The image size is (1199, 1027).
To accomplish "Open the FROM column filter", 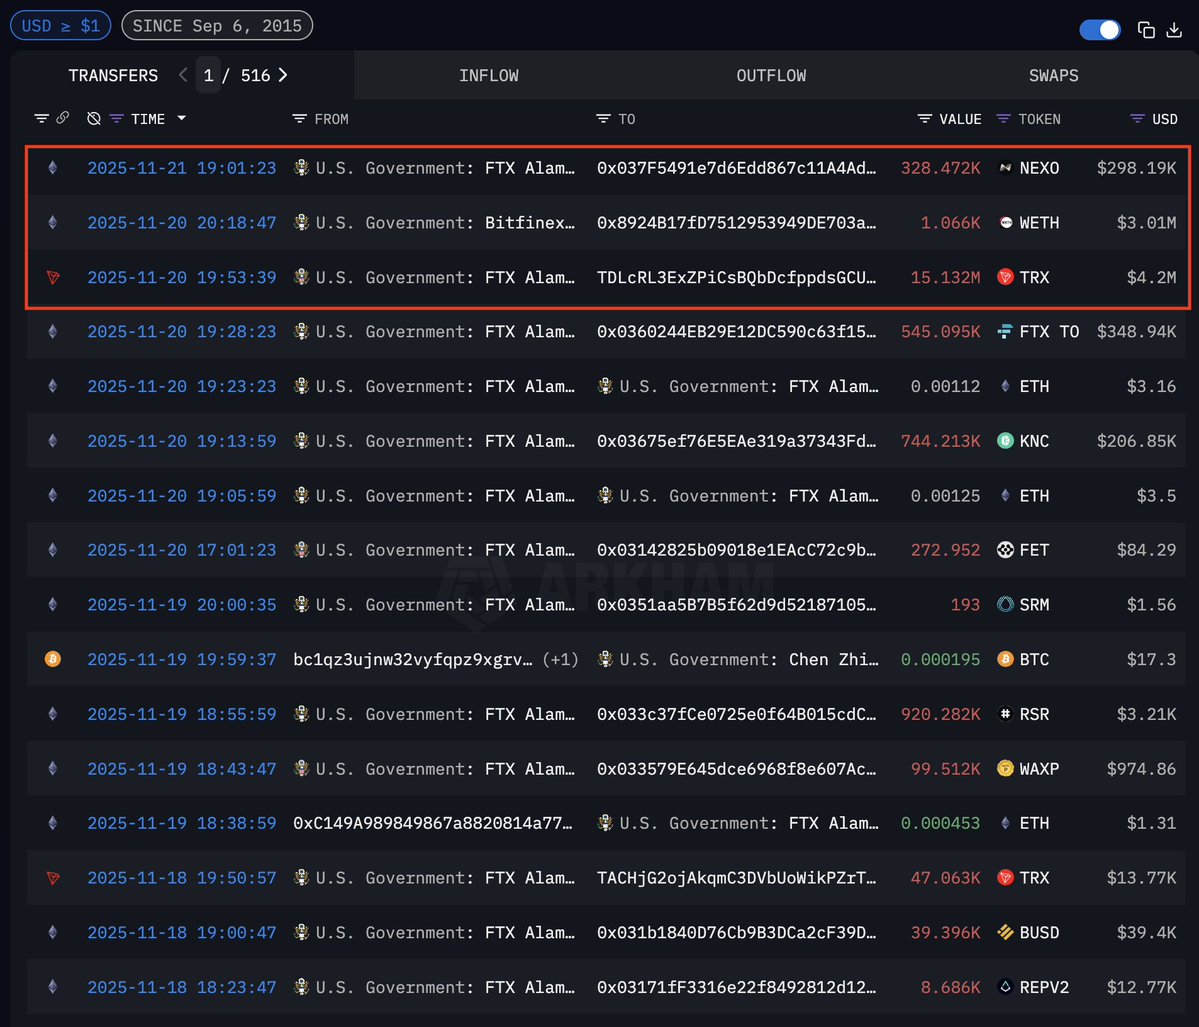I will pos(299,119).
